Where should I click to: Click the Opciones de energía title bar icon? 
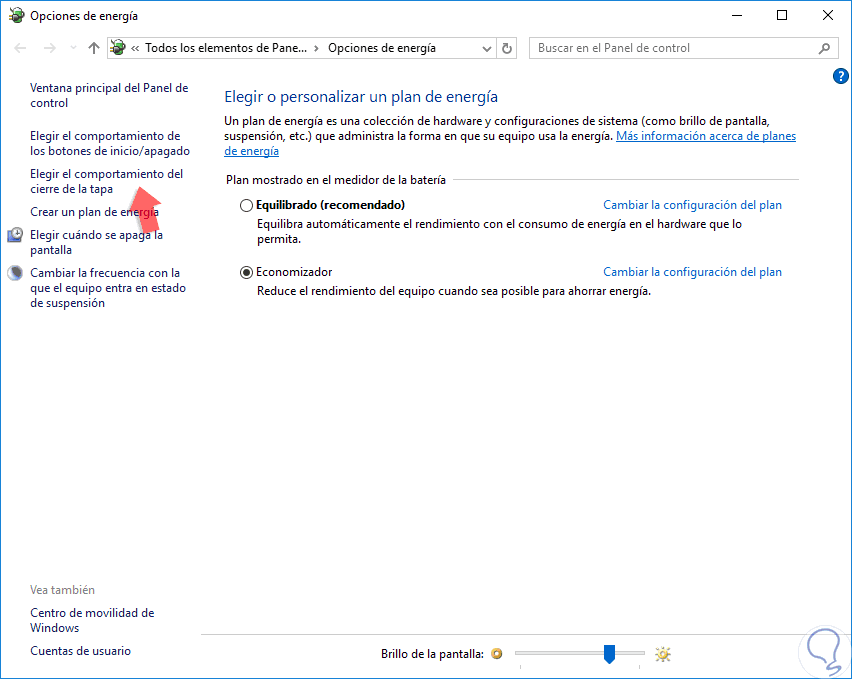(x=16, y=15)
